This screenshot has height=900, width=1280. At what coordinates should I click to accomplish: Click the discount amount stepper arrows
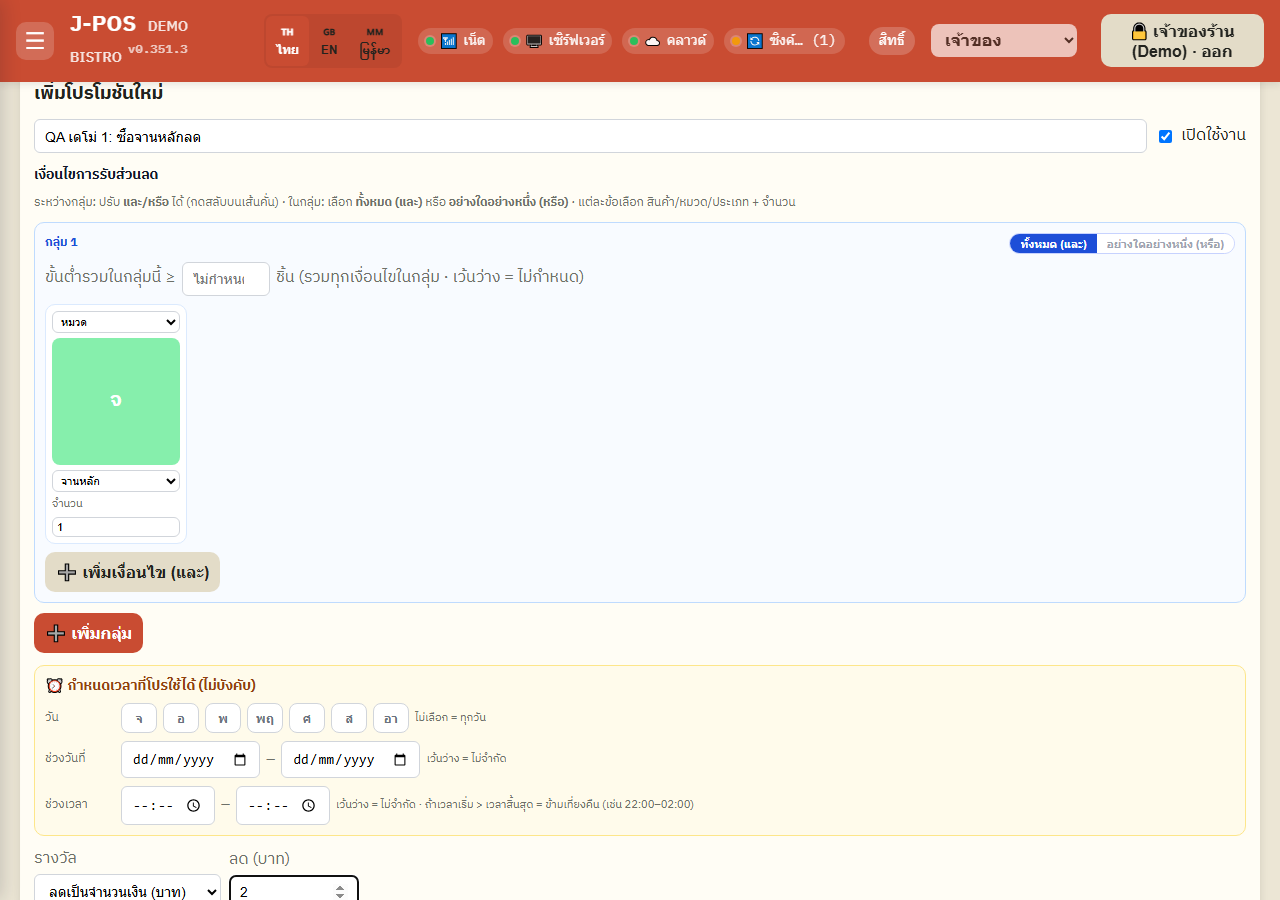pyautogui.click(x=340, y=891)
